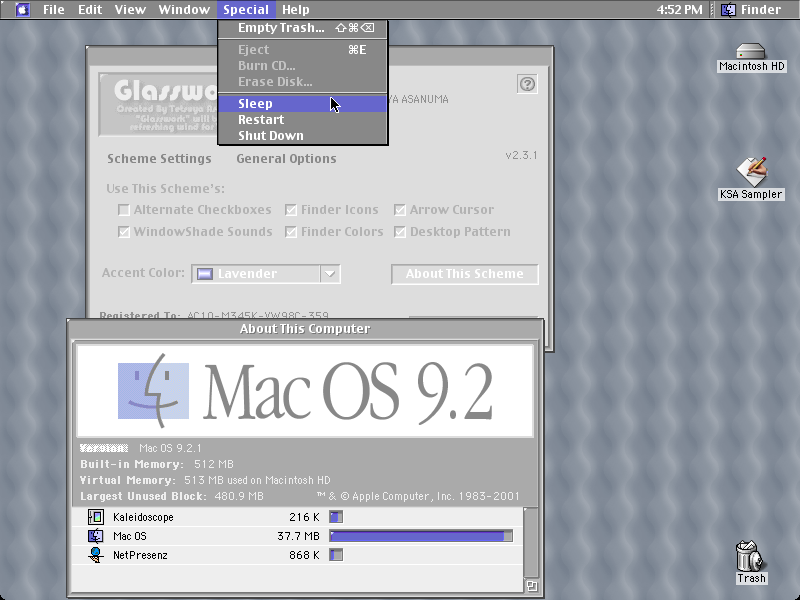
Task: Click the About This Computer vertical scrollbar
Action: pos(531,543)
